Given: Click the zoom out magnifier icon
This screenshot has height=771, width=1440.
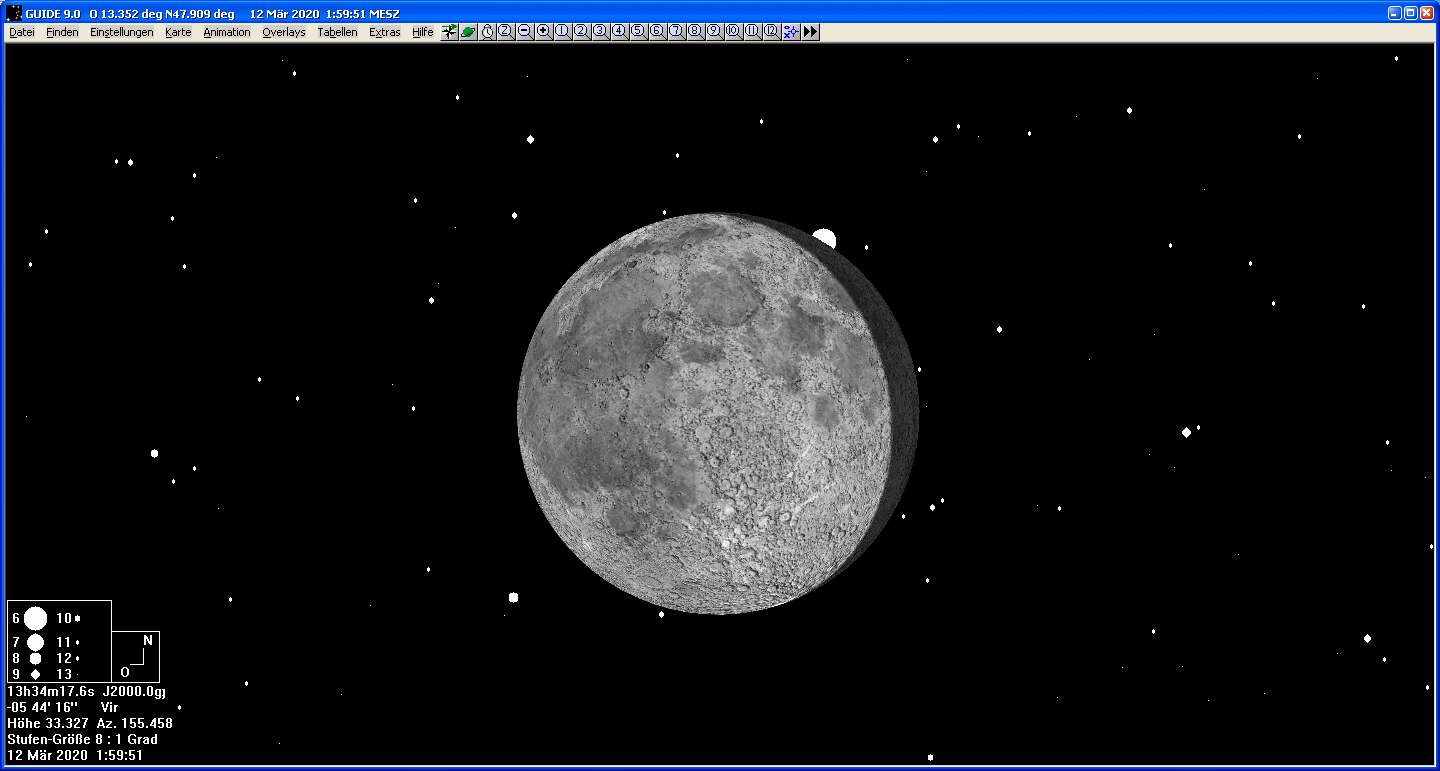Looking at the screenshot, I should tap(525, 32).
